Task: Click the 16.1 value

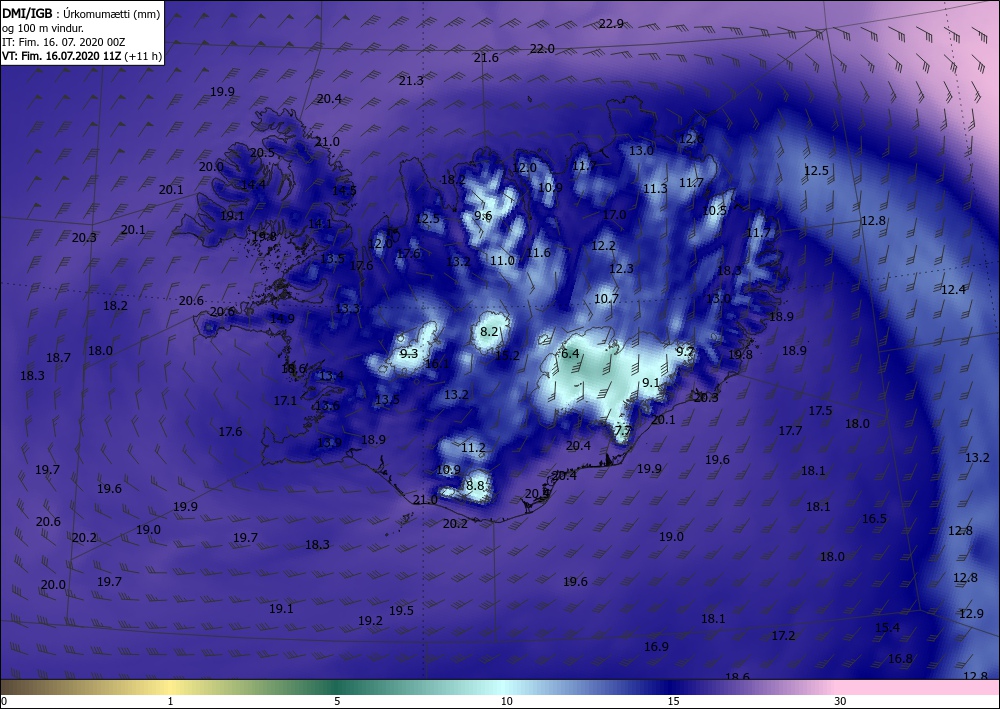Action: 437,364
